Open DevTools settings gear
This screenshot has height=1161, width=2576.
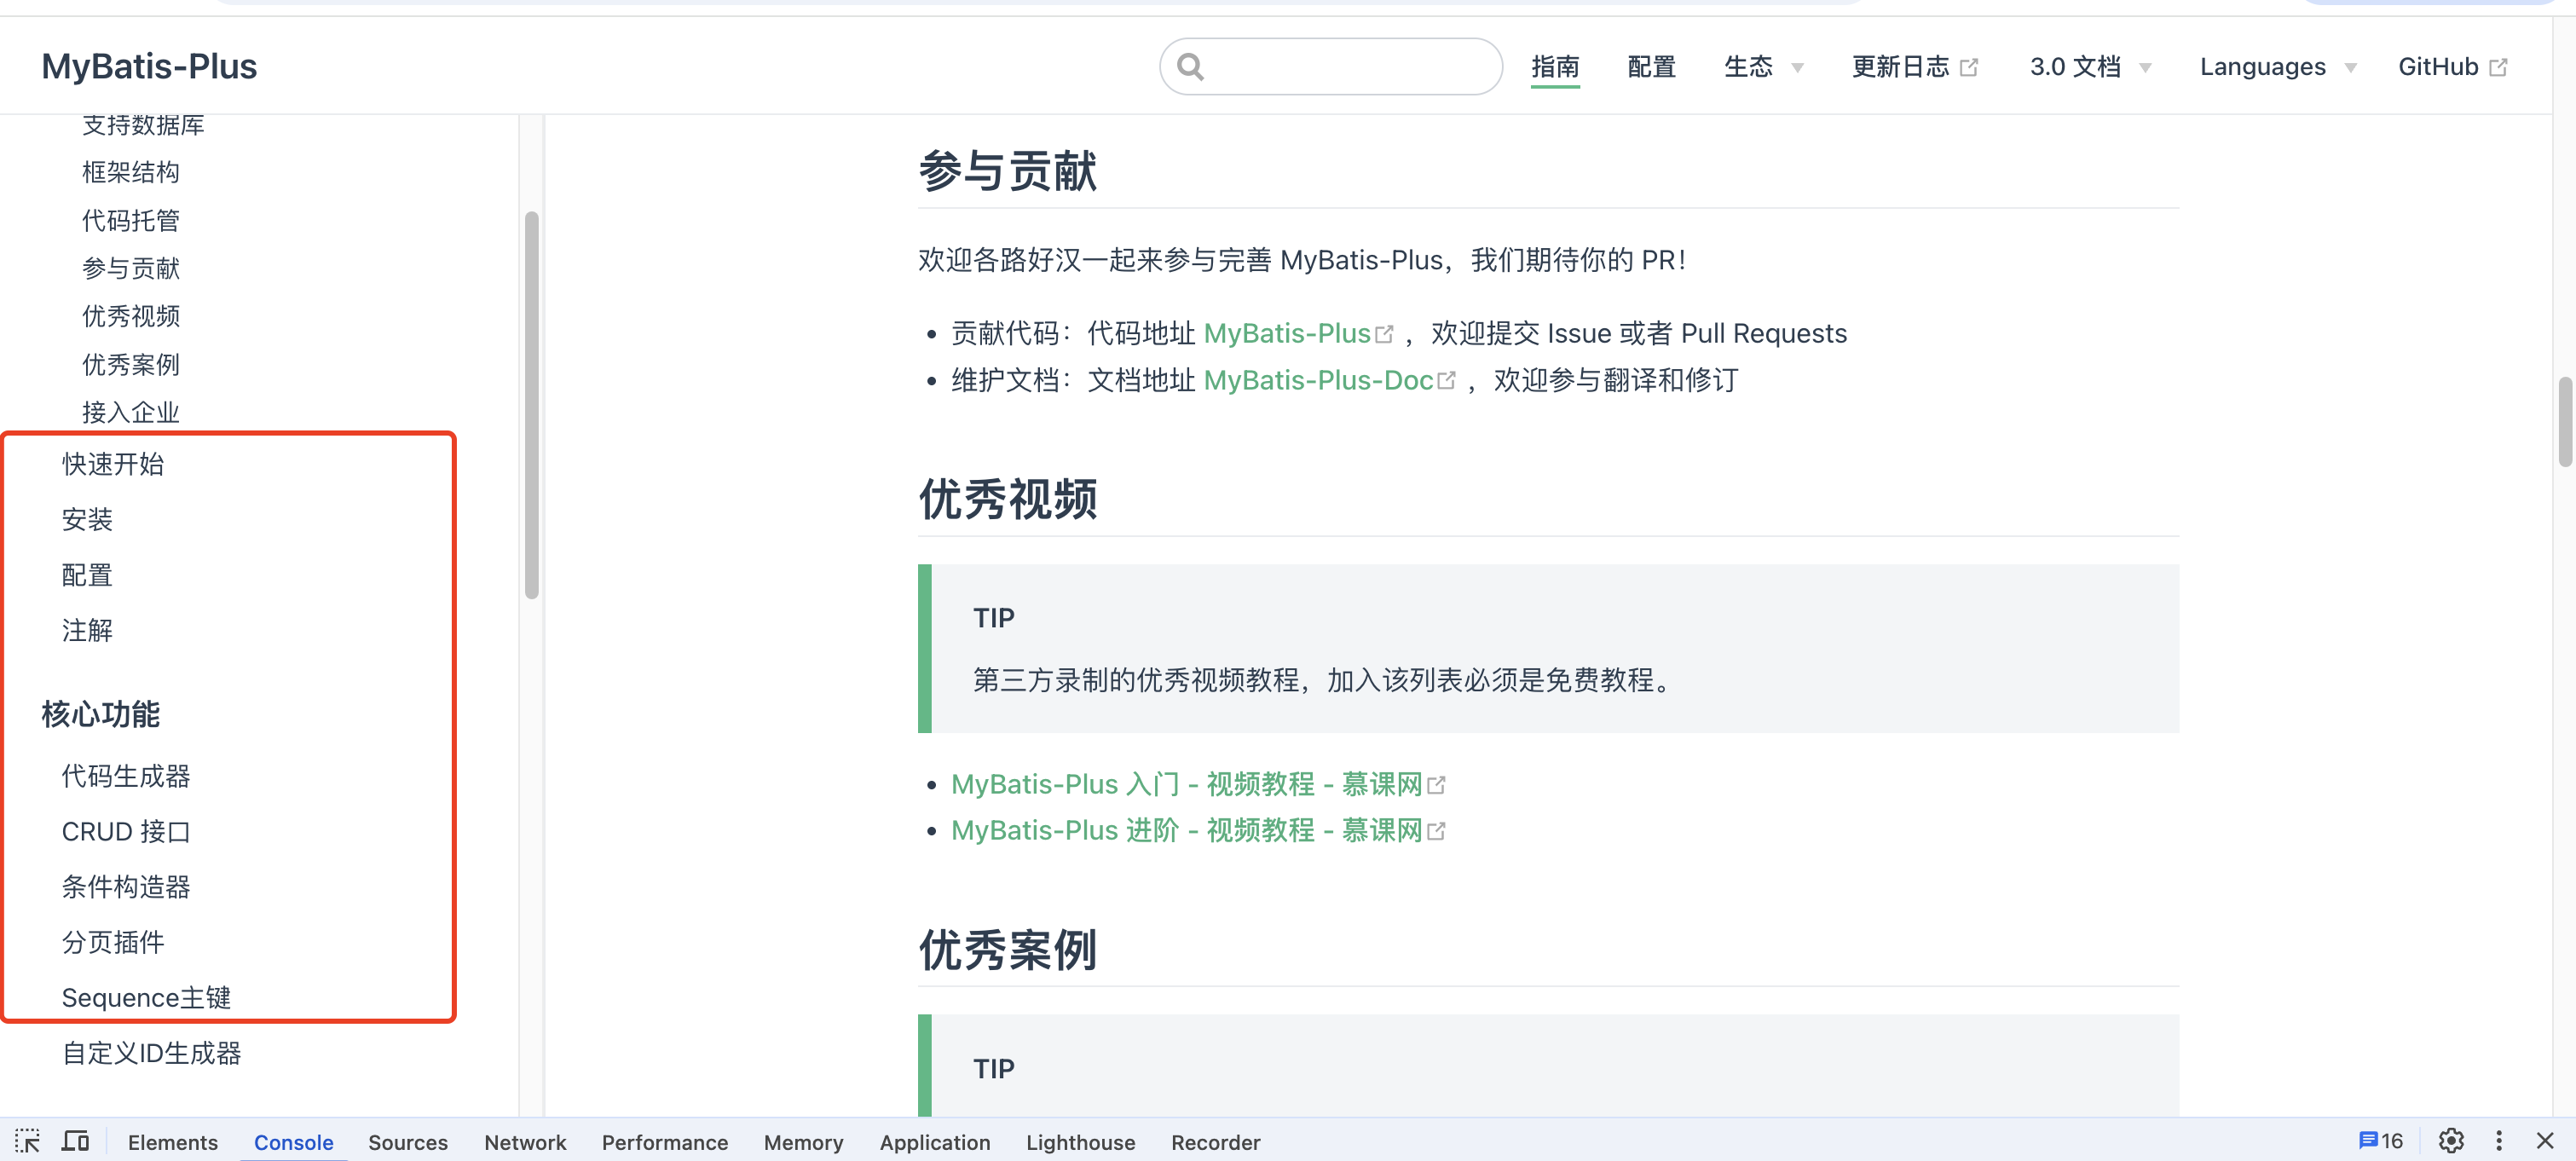(2451, 1141)
